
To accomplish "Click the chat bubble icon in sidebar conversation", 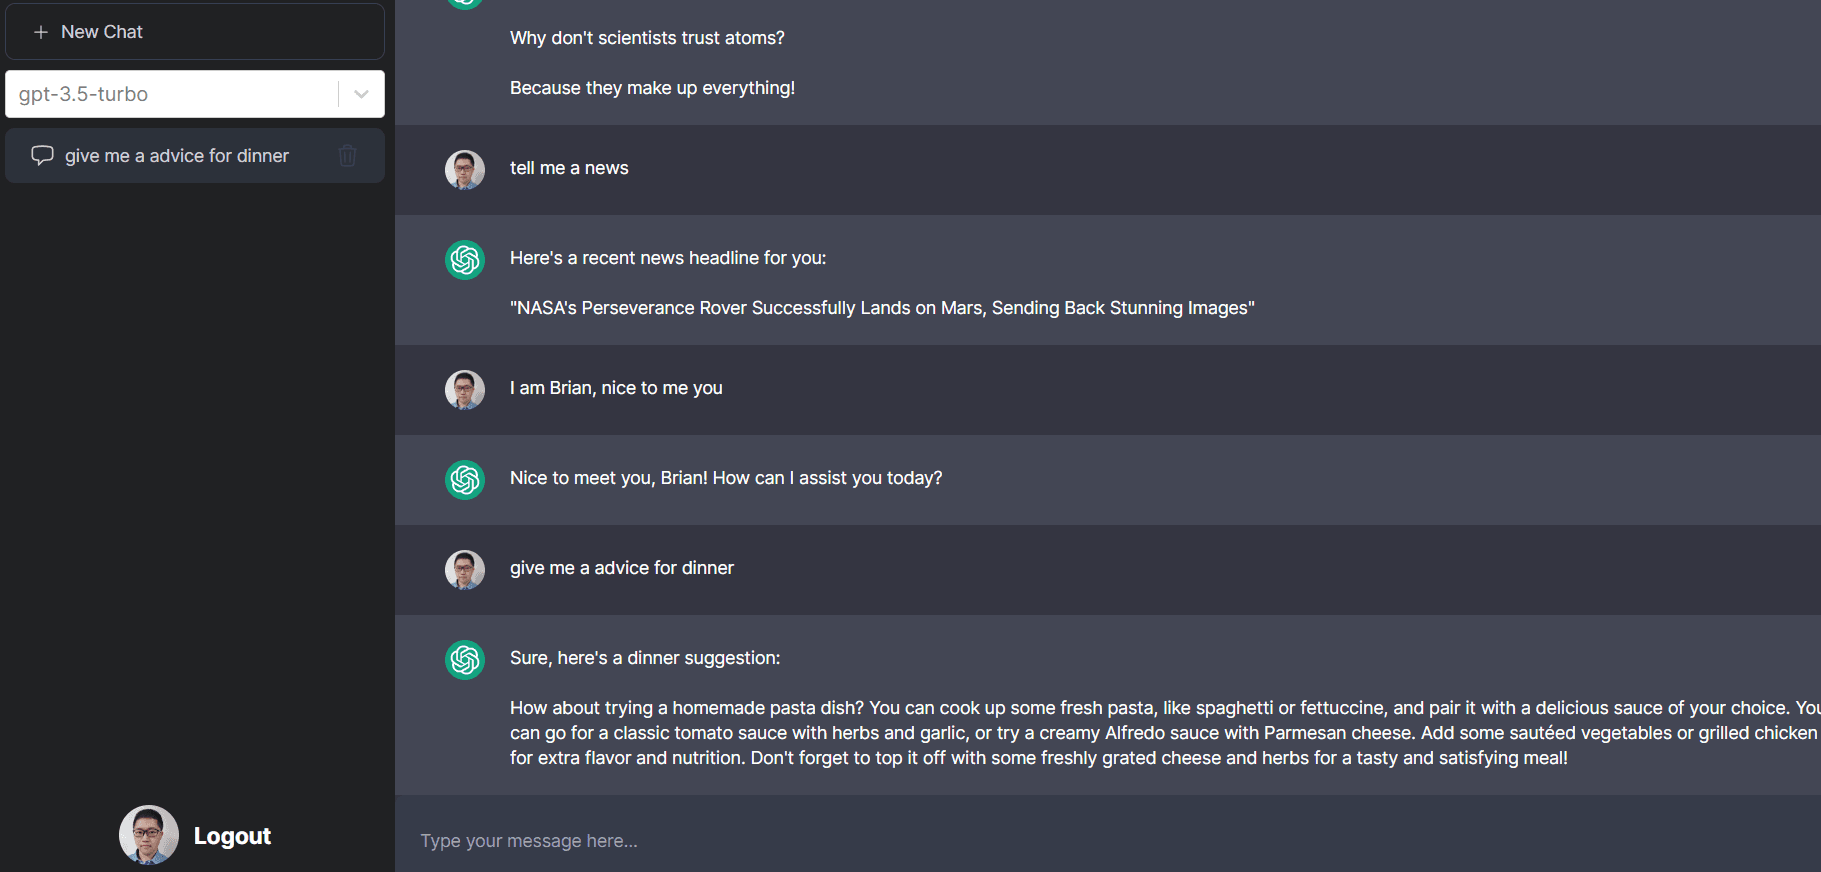I will [42, 155].
